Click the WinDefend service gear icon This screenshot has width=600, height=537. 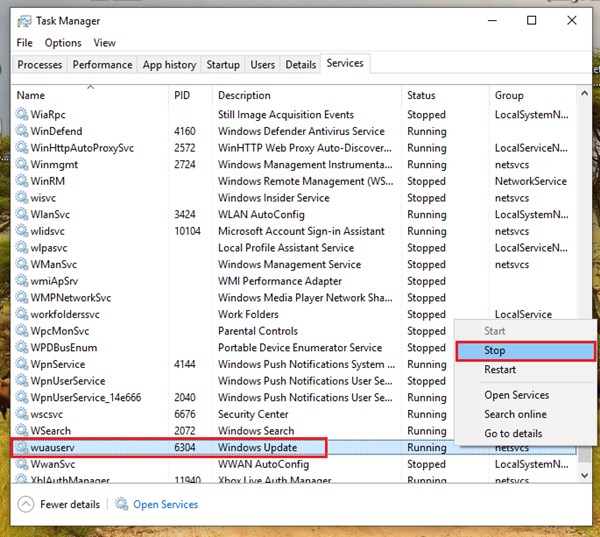22,131
